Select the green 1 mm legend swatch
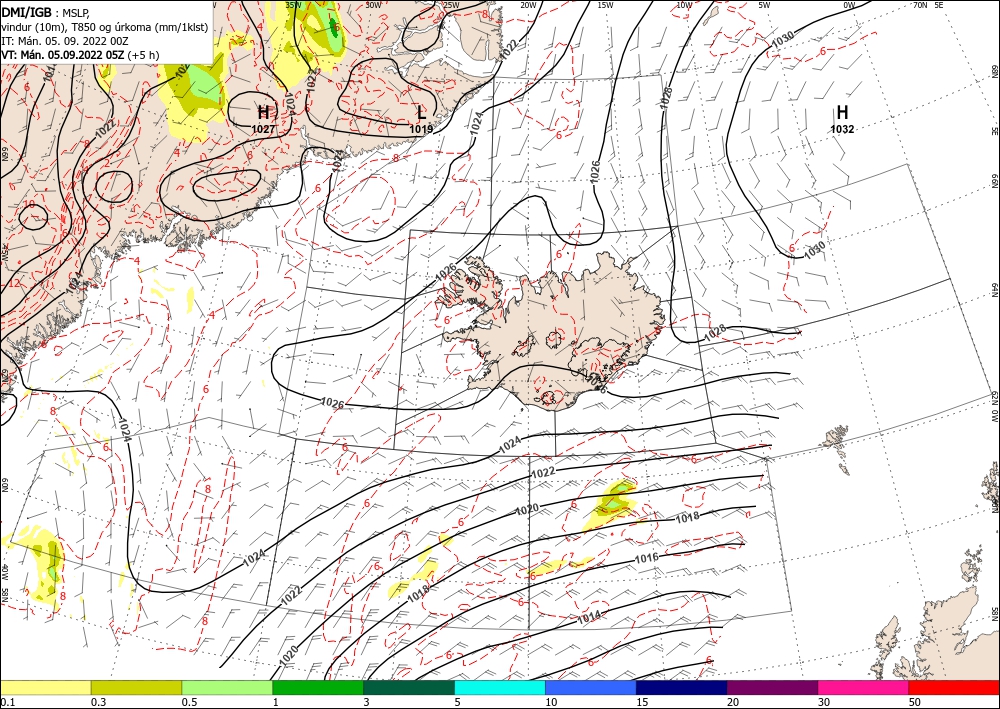This screenshot has width=1000, height=709. 318,687
